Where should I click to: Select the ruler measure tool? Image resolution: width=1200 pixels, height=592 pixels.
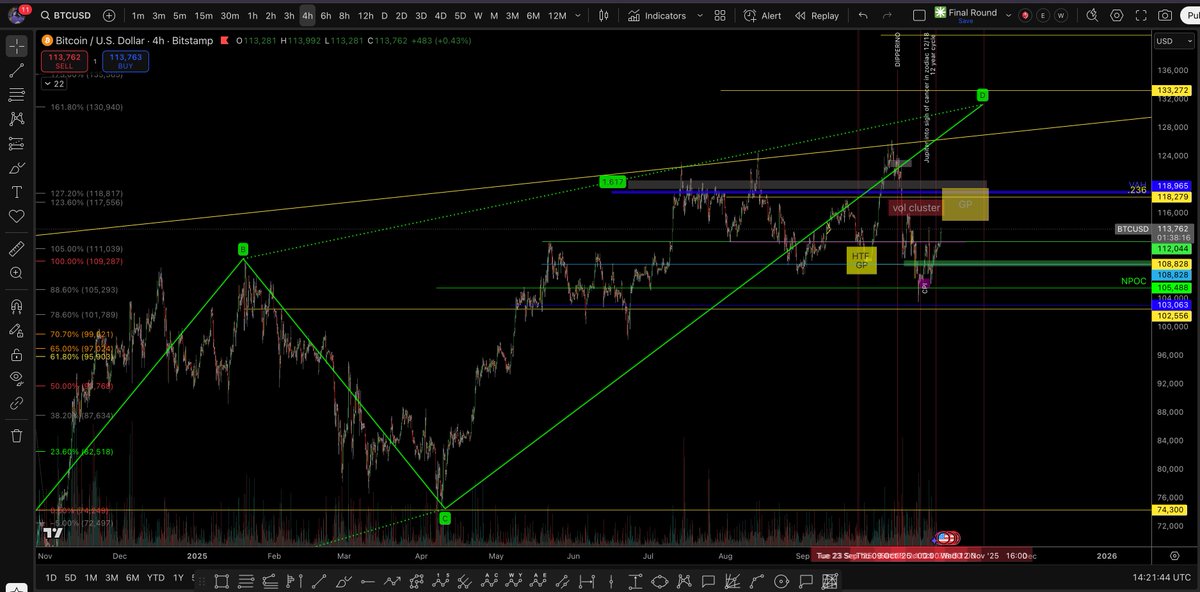pos(17,247)
